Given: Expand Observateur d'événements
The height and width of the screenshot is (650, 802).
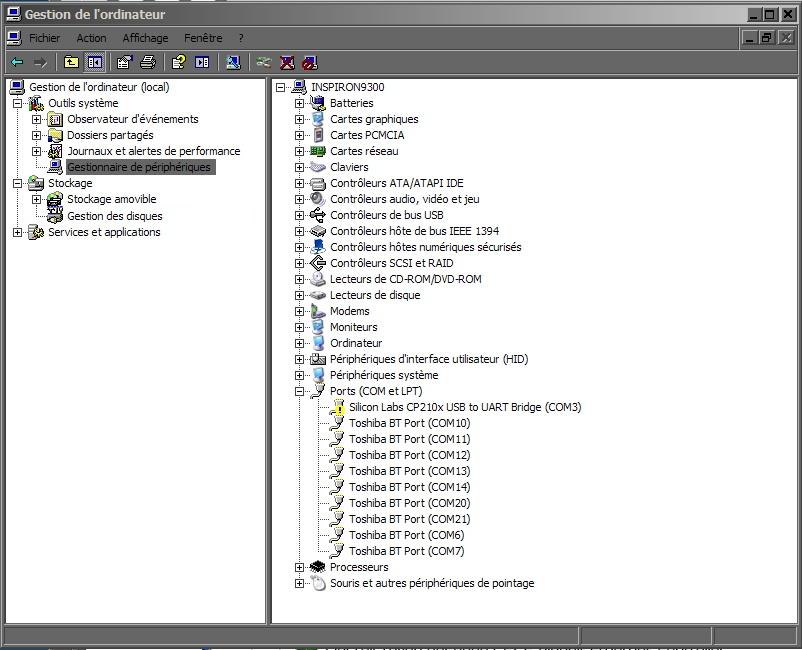Looking at the screenshot, I should 36,119.
